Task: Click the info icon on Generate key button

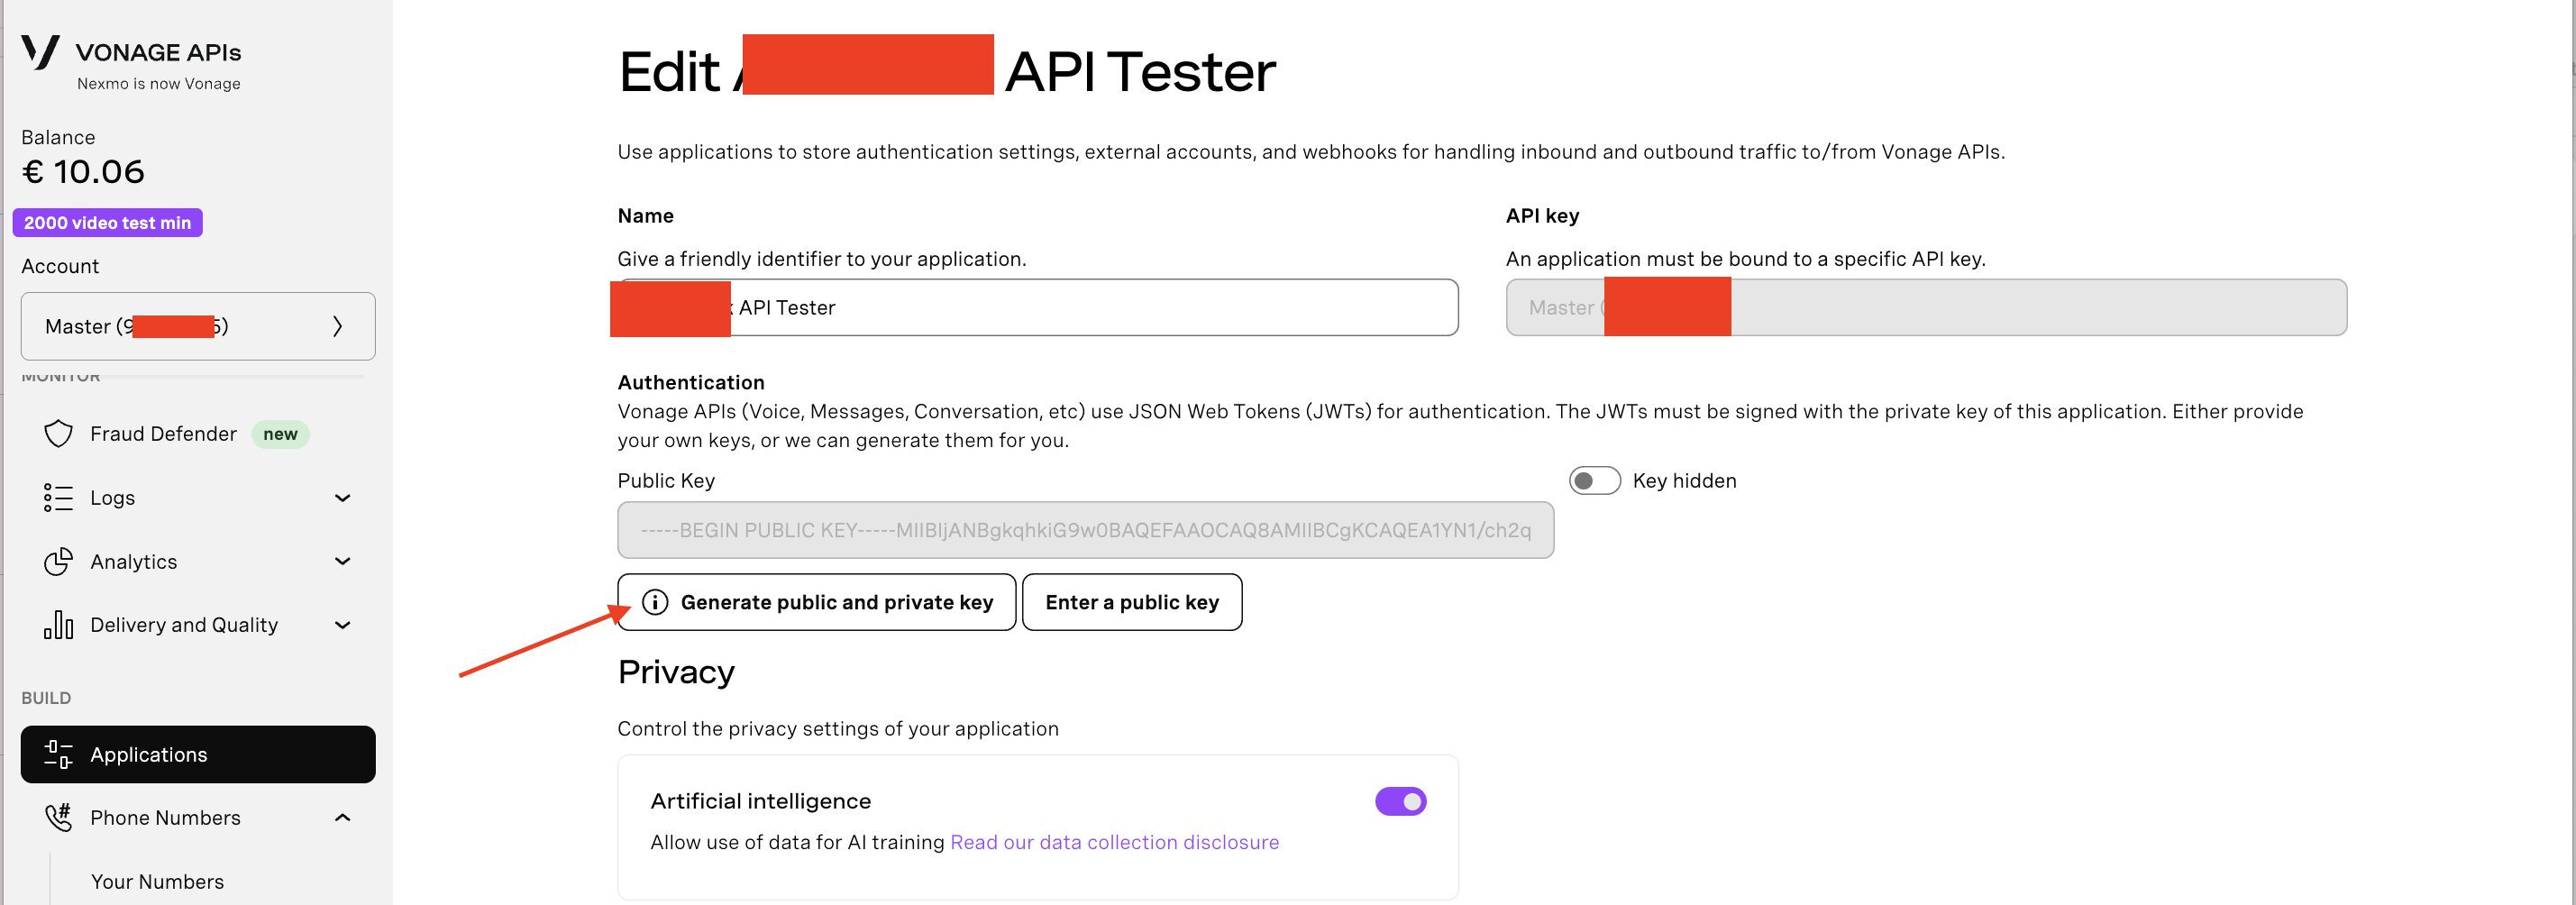Action: click(x=655, y=602)
